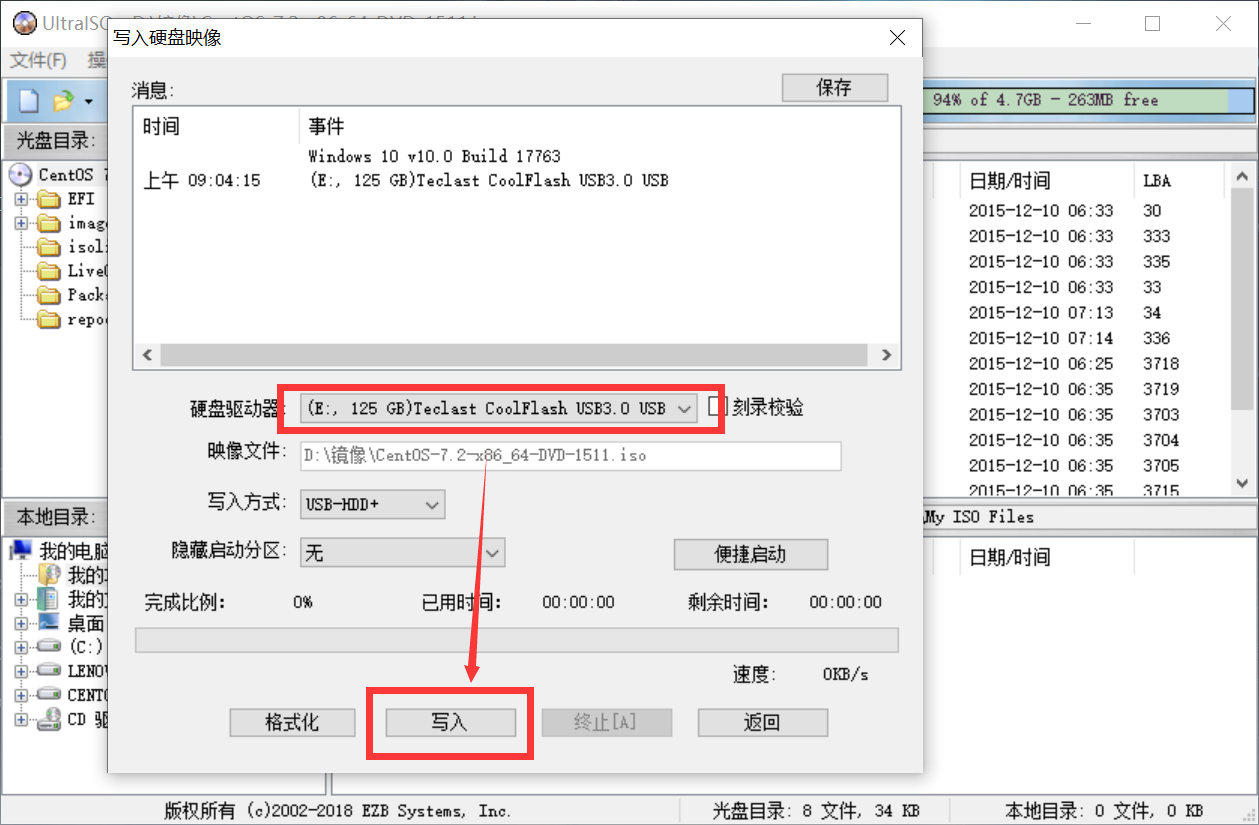
Task: Click the disc capacity usage bar
Action: tap(1088, 100)
